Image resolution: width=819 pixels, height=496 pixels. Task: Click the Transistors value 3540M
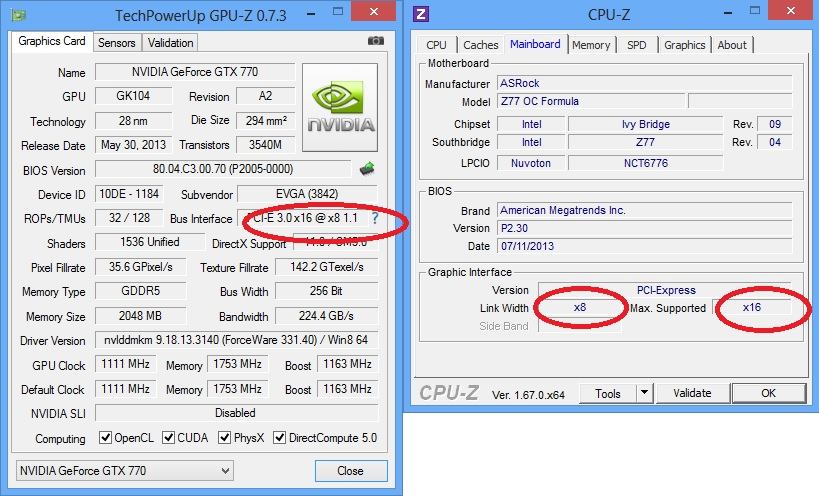[265, 145]
